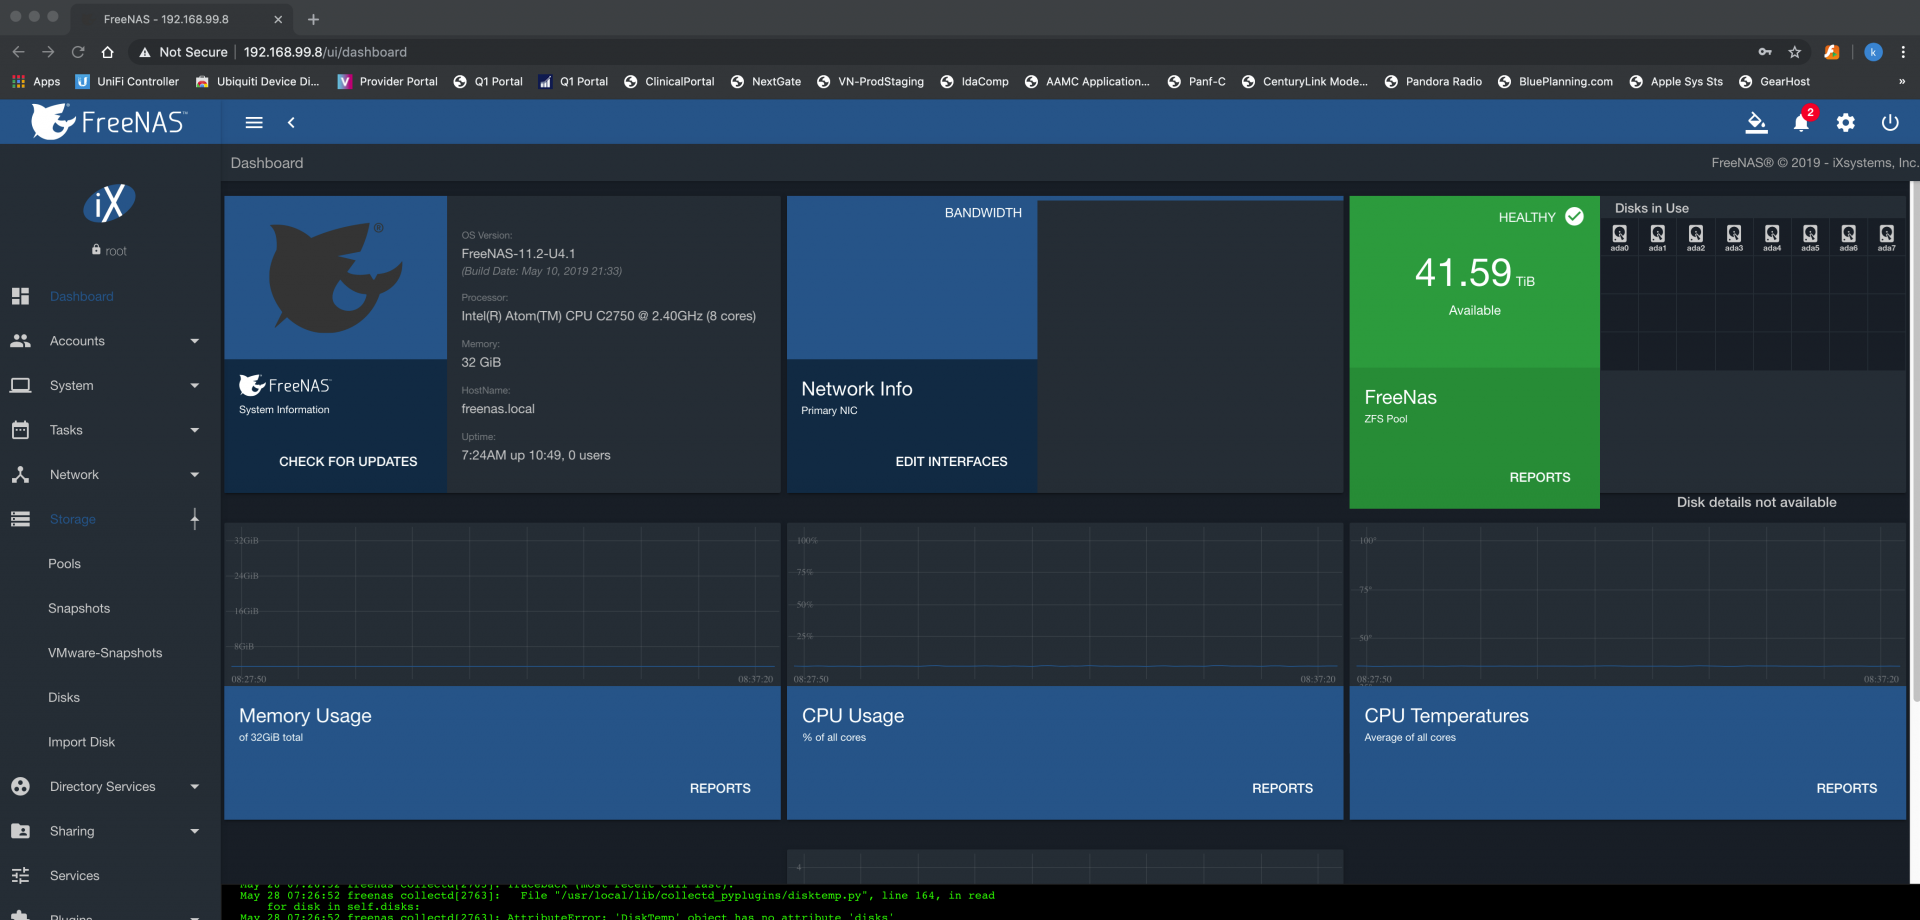Open REPORTS for Memory Usage
1920x920 pixels.
tap(720, 789)
